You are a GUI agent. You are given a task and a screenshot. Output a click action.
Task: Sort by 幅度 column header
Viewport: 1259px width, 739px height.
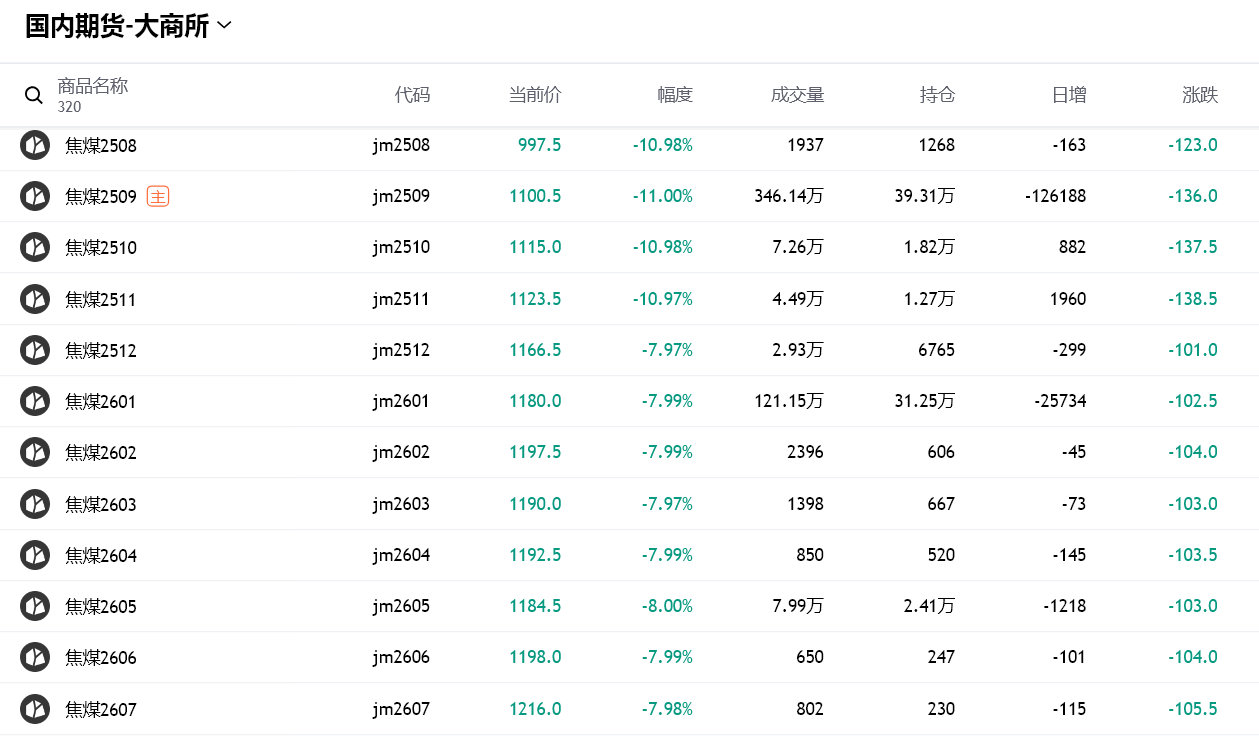(x=675, y=95)
